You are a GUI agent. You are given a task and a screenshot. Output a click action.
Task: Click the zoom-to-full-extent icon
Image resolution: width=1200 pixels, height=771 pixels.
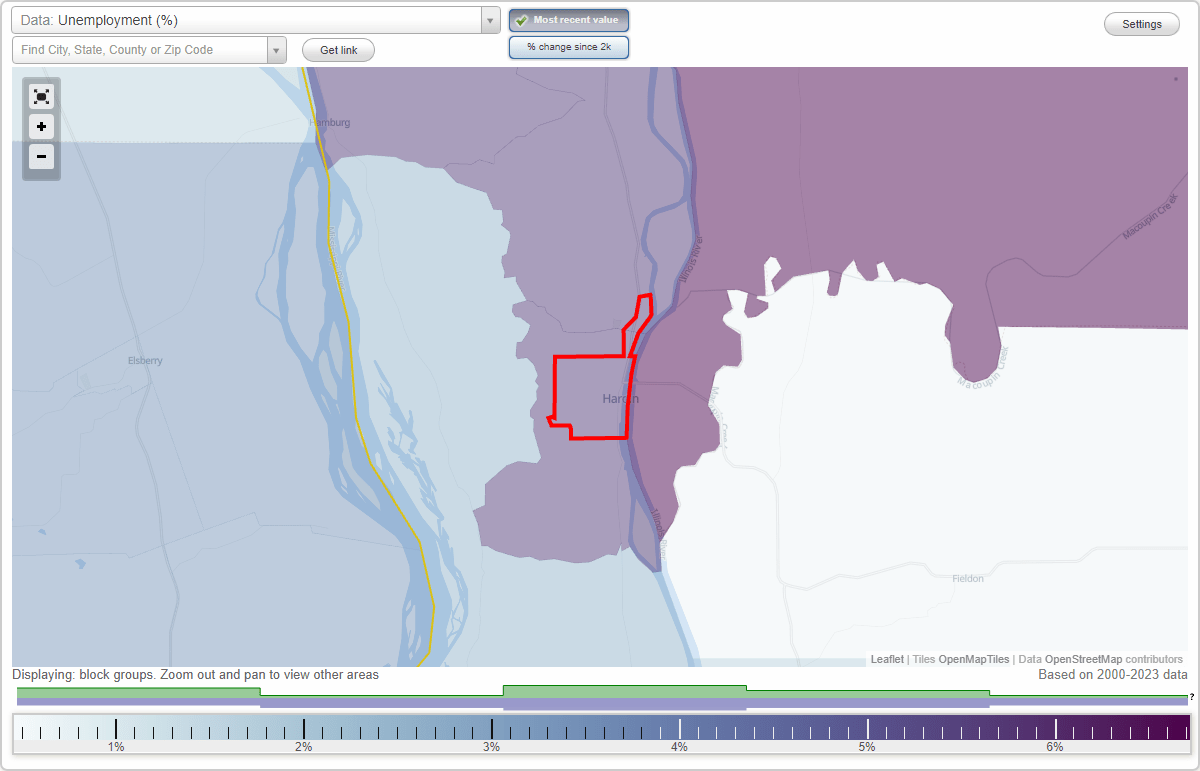point(41,96)
